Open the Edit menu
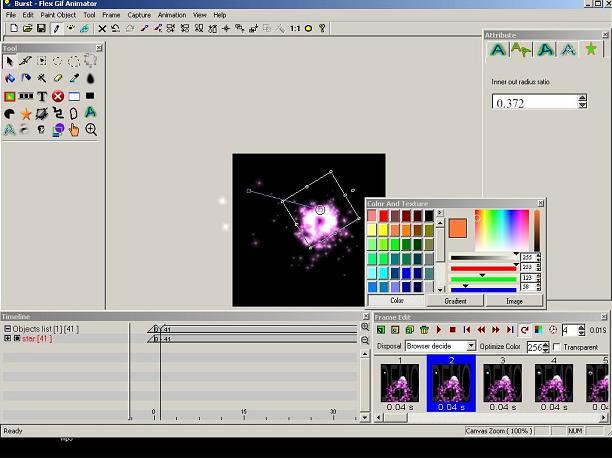612x459 pixels. [28, 15]
